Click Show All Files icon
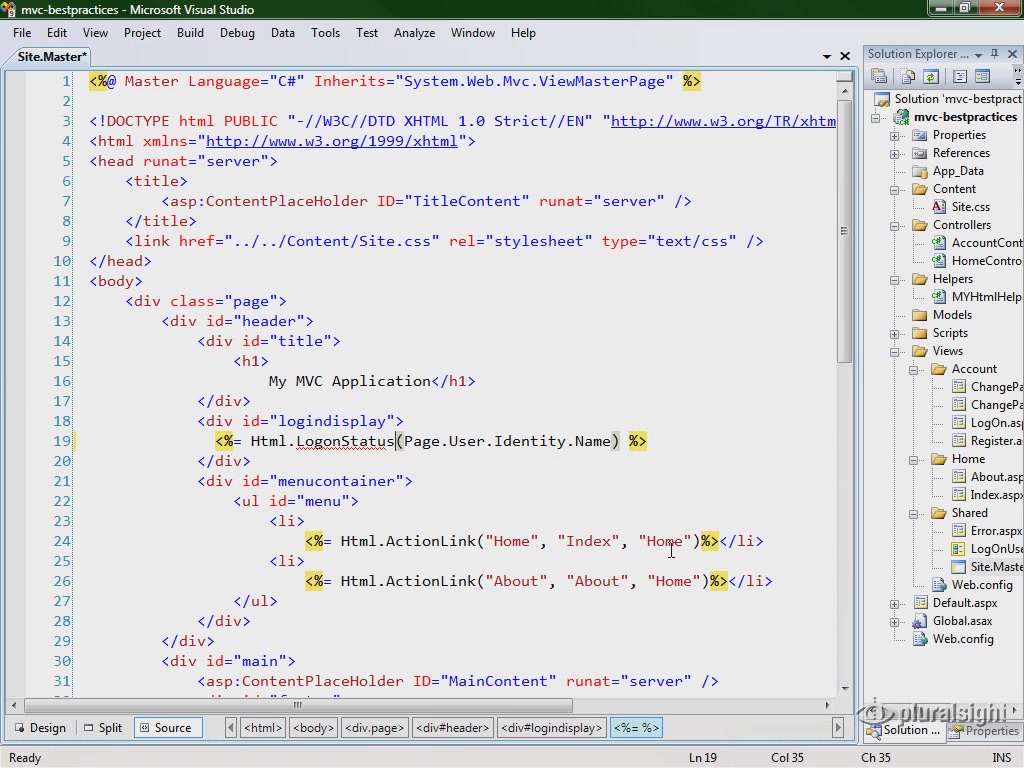 coord(907,76)
